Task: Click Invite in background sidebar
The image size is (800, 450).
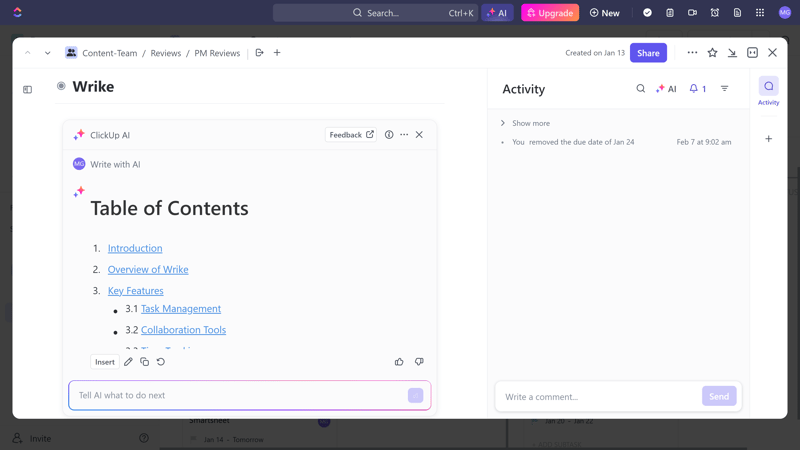Action: (34, 438)
